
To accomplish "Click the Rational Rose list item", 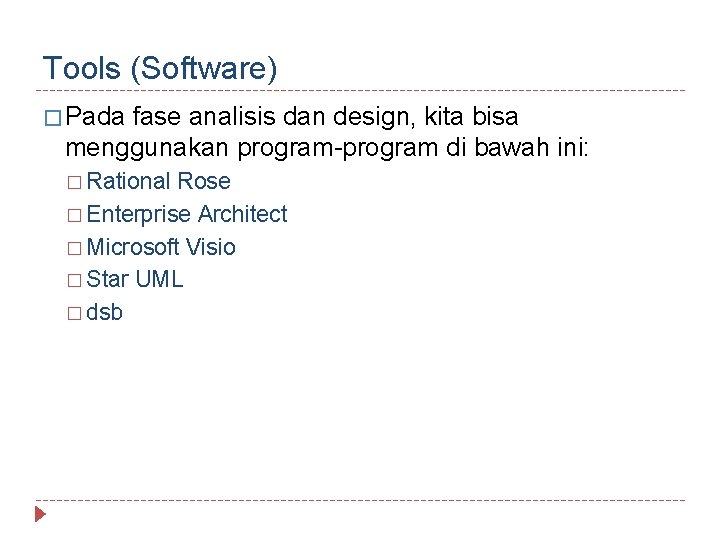I will point(158,182).
